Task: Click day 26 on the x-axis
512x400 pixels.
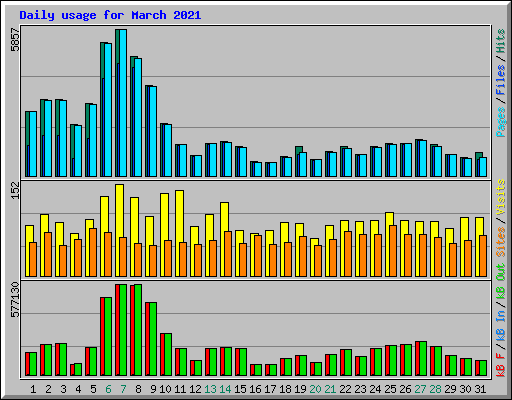Action: pyautogui.click(x=405, y=389)
